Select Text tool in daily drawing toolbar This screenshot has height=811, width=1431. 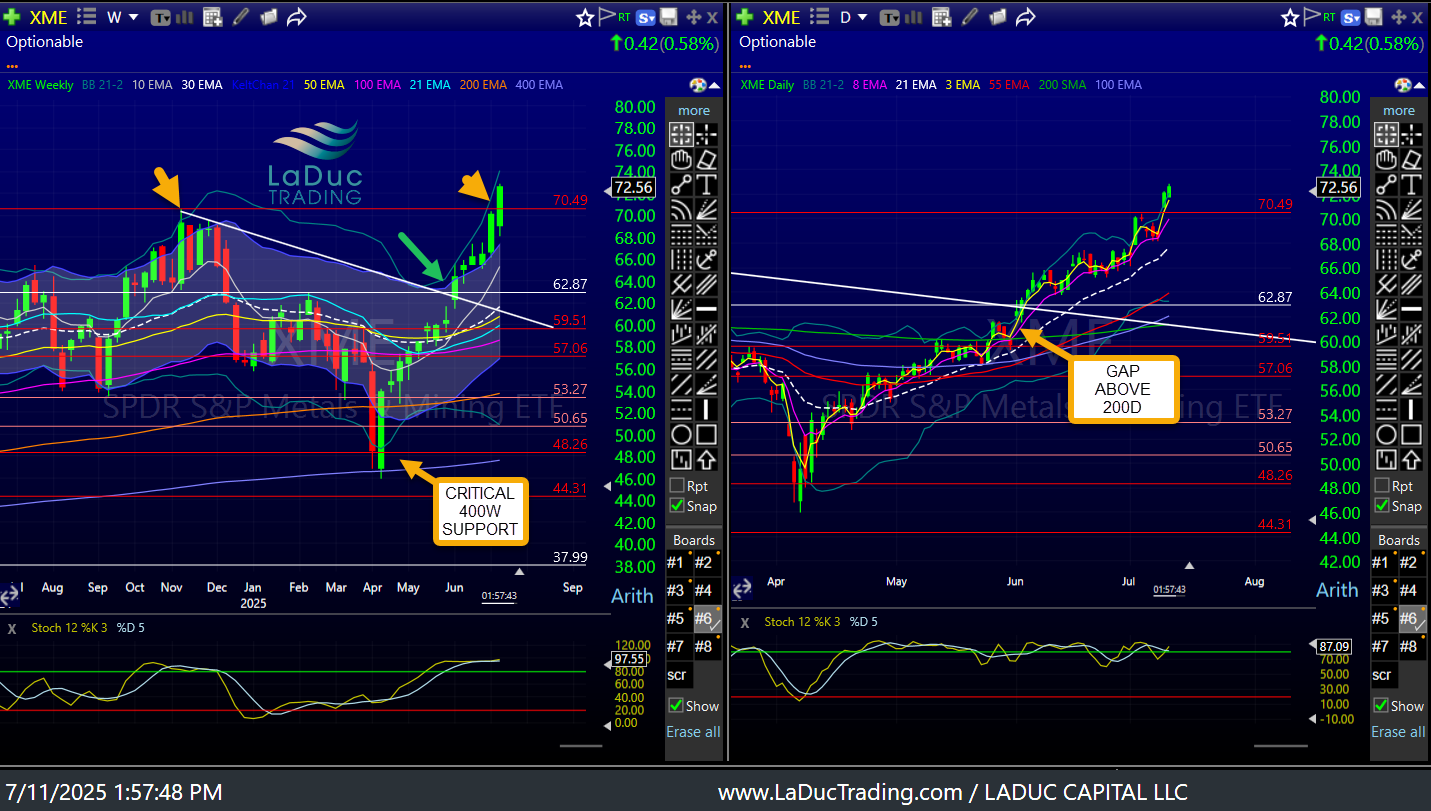(1411, 185)
